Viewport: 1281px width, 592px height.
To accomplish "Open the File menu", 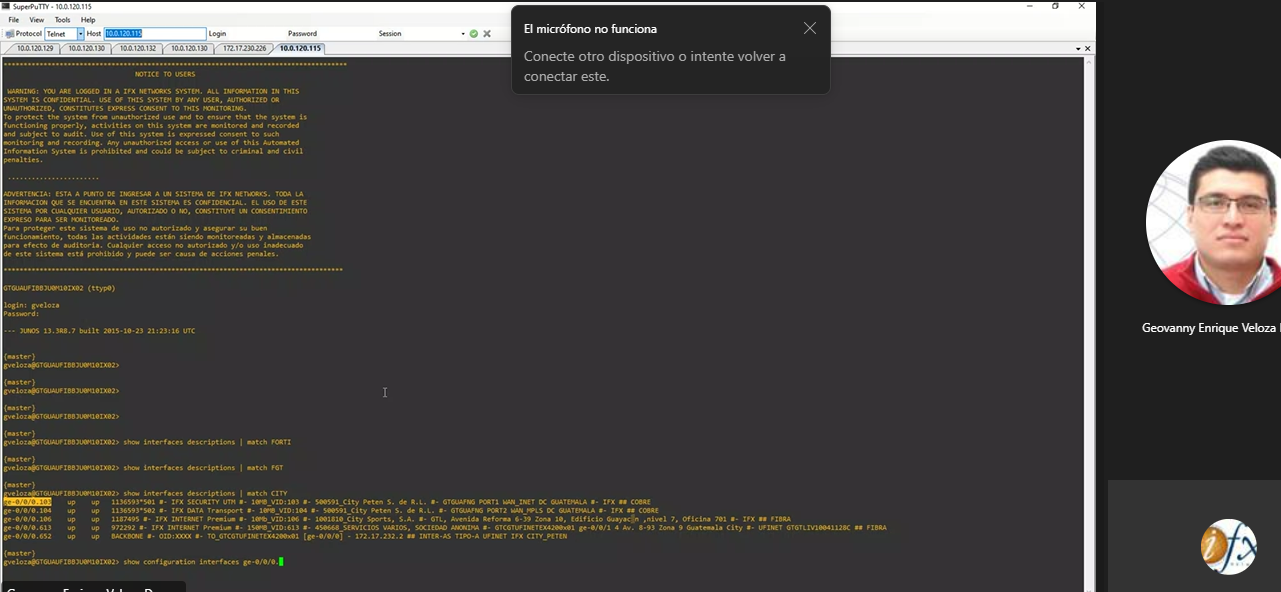I will pyautogui.click(x=14, y=20).
